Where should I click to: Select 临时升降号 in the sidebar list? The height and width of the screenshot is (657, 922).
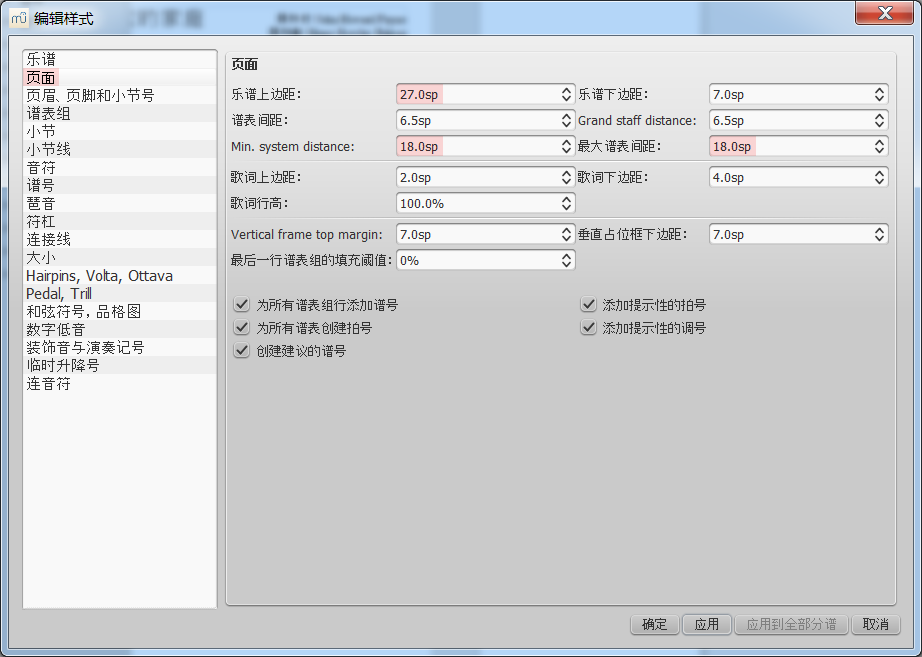(62, 365)
